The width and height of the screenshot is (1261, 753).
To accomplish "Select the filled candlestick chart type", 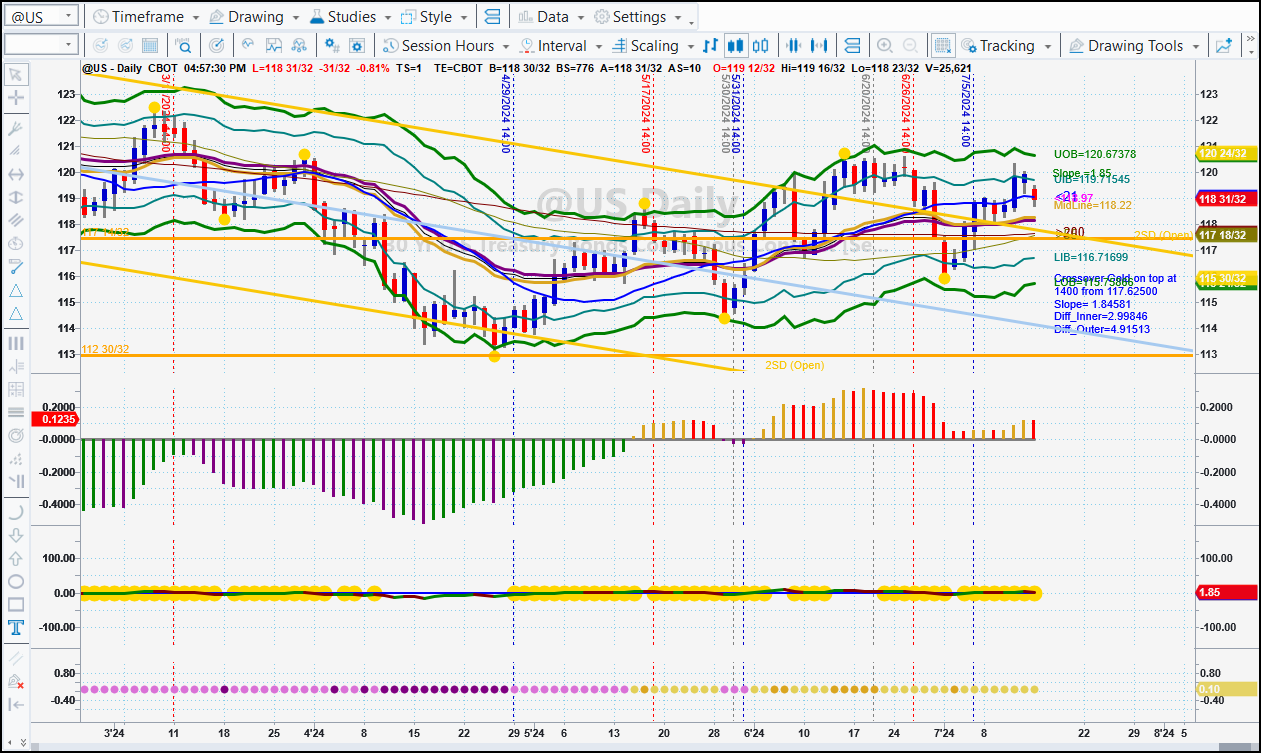I will coord(736,45).
